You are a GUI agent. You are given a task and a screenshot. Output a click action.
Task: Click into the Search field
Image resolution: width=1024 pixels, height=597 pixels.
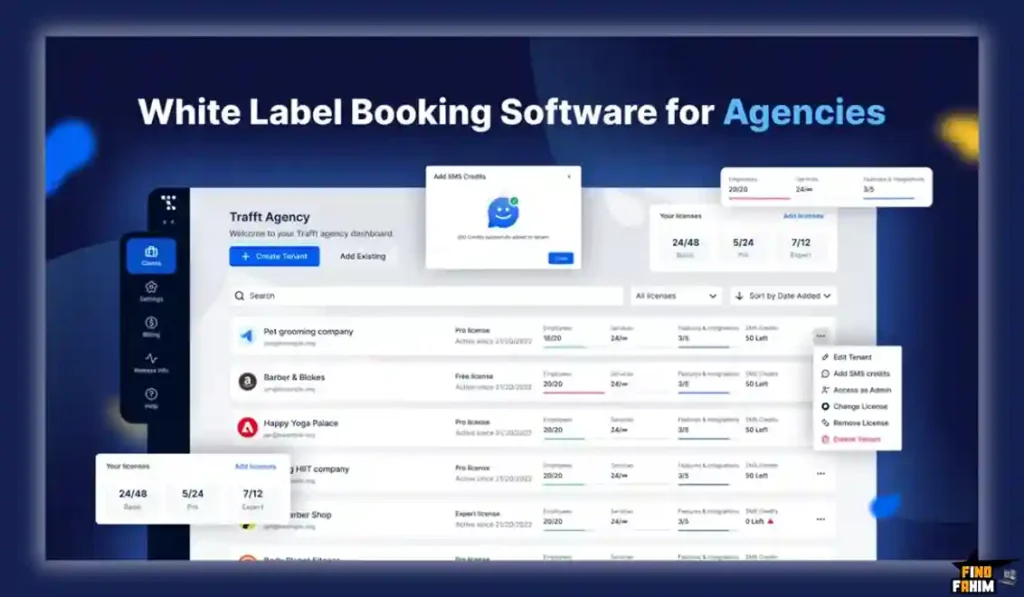pyautogui.click(x=430, y=296)
